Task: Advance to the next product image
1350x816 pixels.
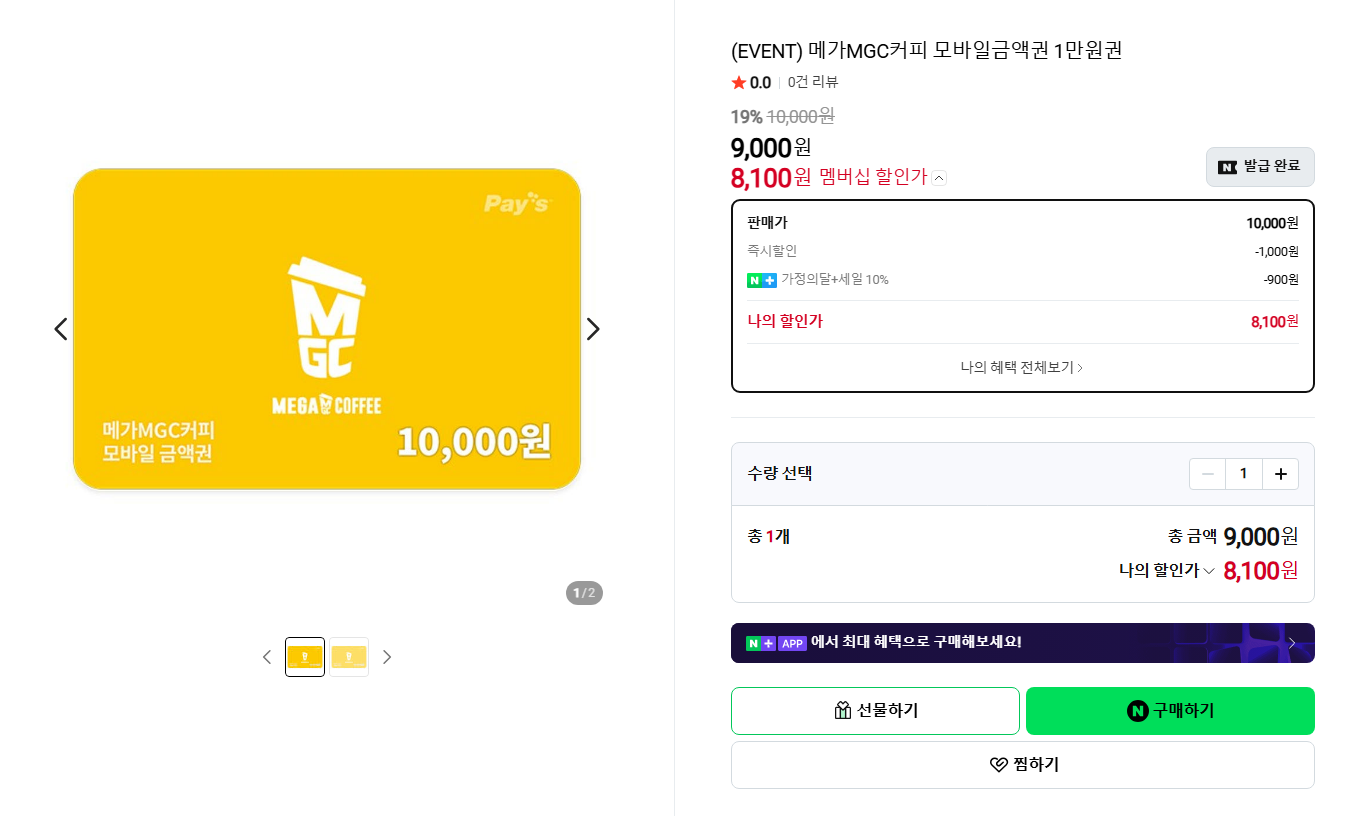Action: [x=592, y=329]
